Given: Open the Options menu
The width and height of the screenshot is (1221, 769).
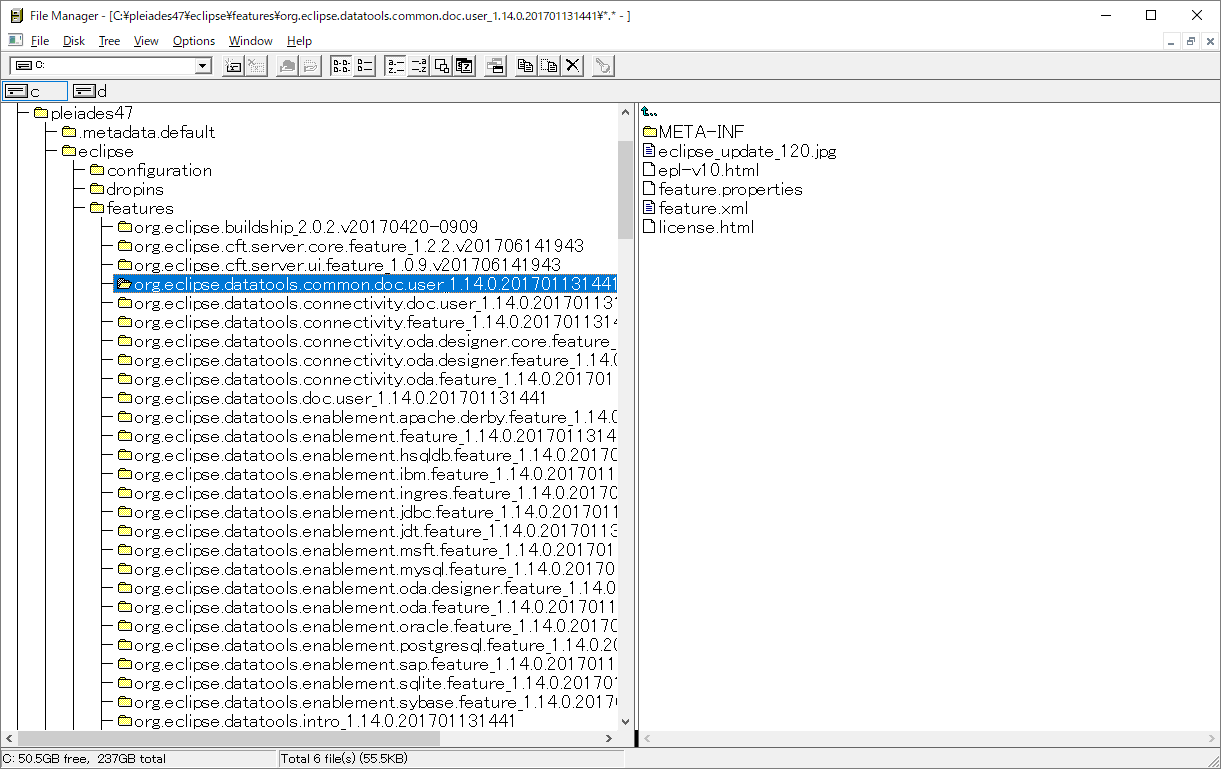Looking at the screenshot, I should tap(193, 41).
